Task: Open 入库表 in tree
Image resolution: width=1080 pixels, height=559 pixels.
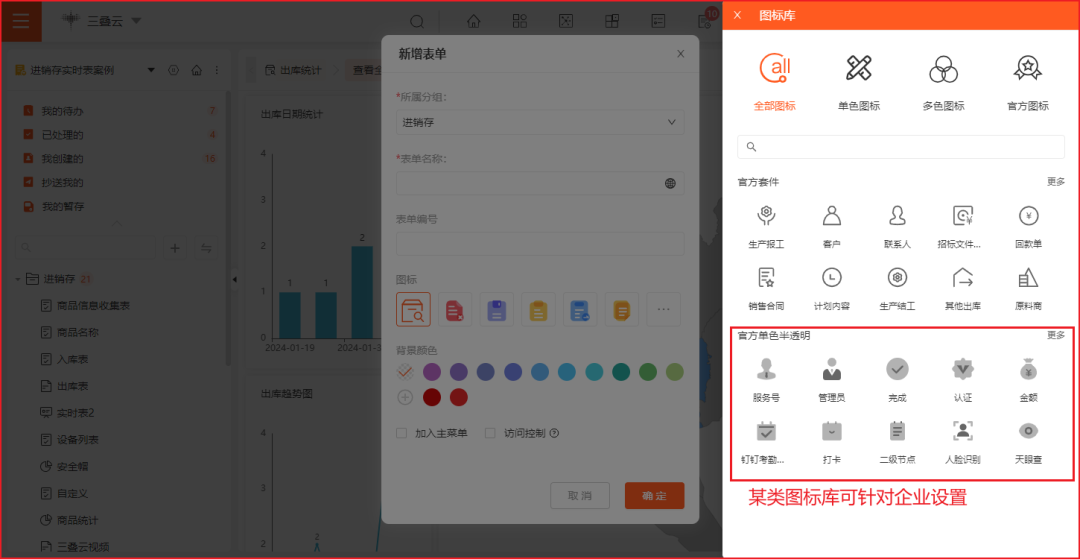Action: pyautogui.click(x=73, y=359)
